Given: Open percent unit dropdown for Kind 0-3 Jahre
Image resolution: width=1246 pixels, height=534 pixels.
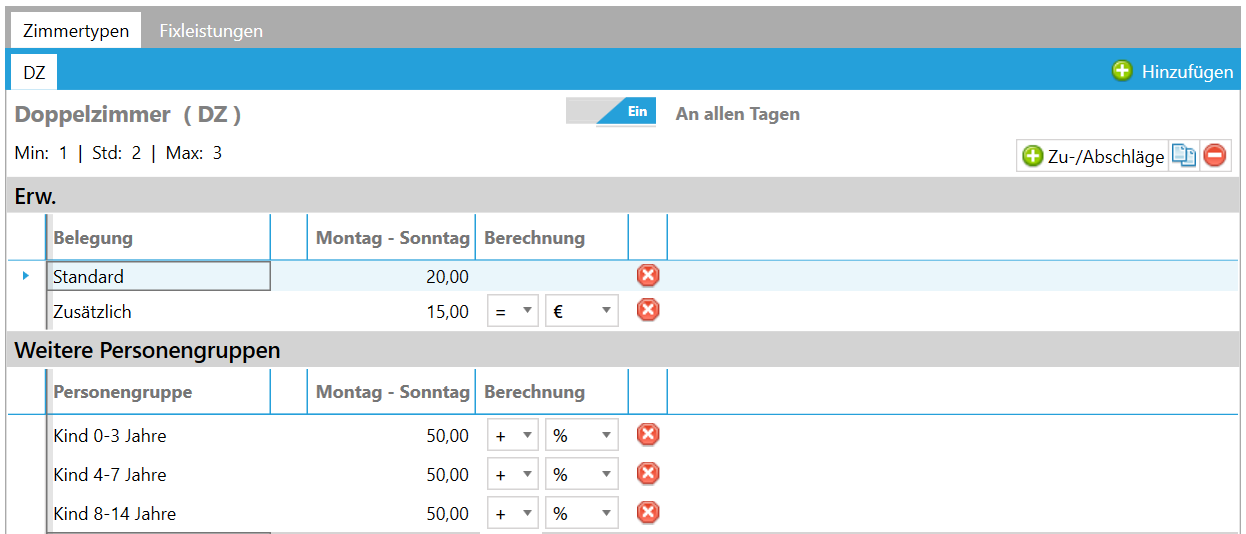Looking at the screenshot, I should coord(582,435).
